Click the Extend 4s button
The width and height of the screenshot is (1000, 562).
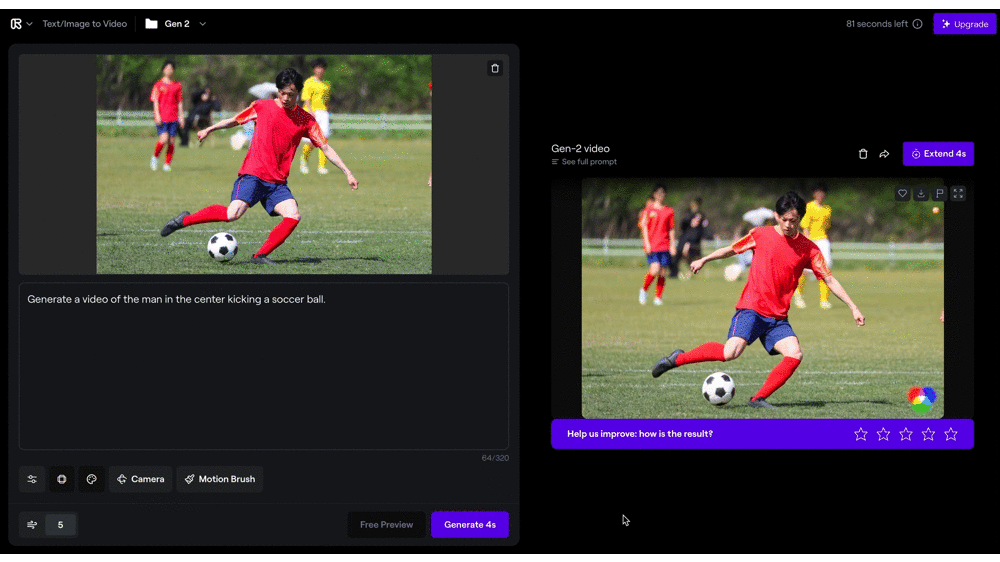click(x=938, y=154)
